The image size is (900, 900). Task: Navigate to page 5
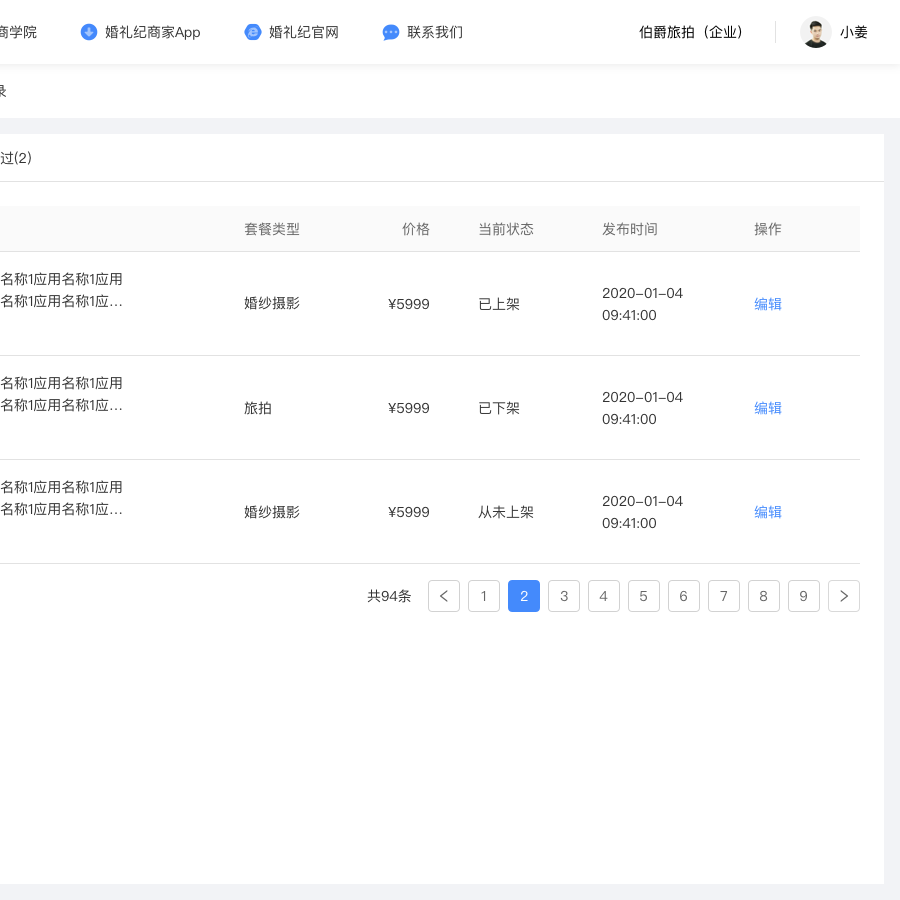(644, 596)
